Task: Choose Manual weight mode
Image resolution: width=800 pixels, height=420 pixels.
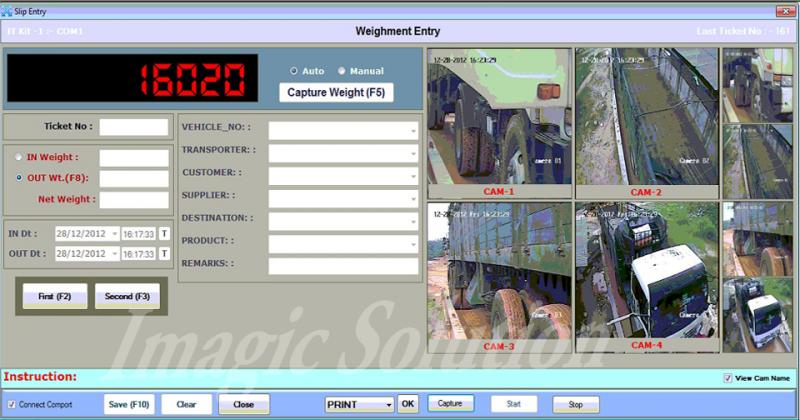Action: (342, 71)
